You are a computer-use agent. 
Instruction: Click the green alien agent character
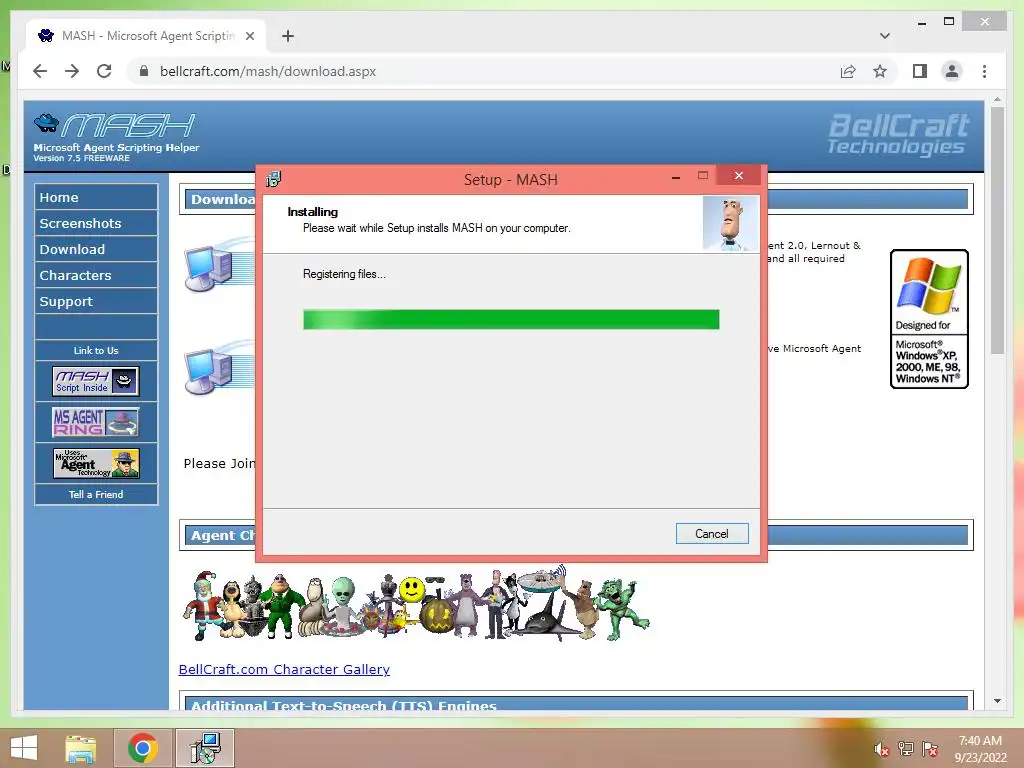pyautogui.click(x=344, y=604)
